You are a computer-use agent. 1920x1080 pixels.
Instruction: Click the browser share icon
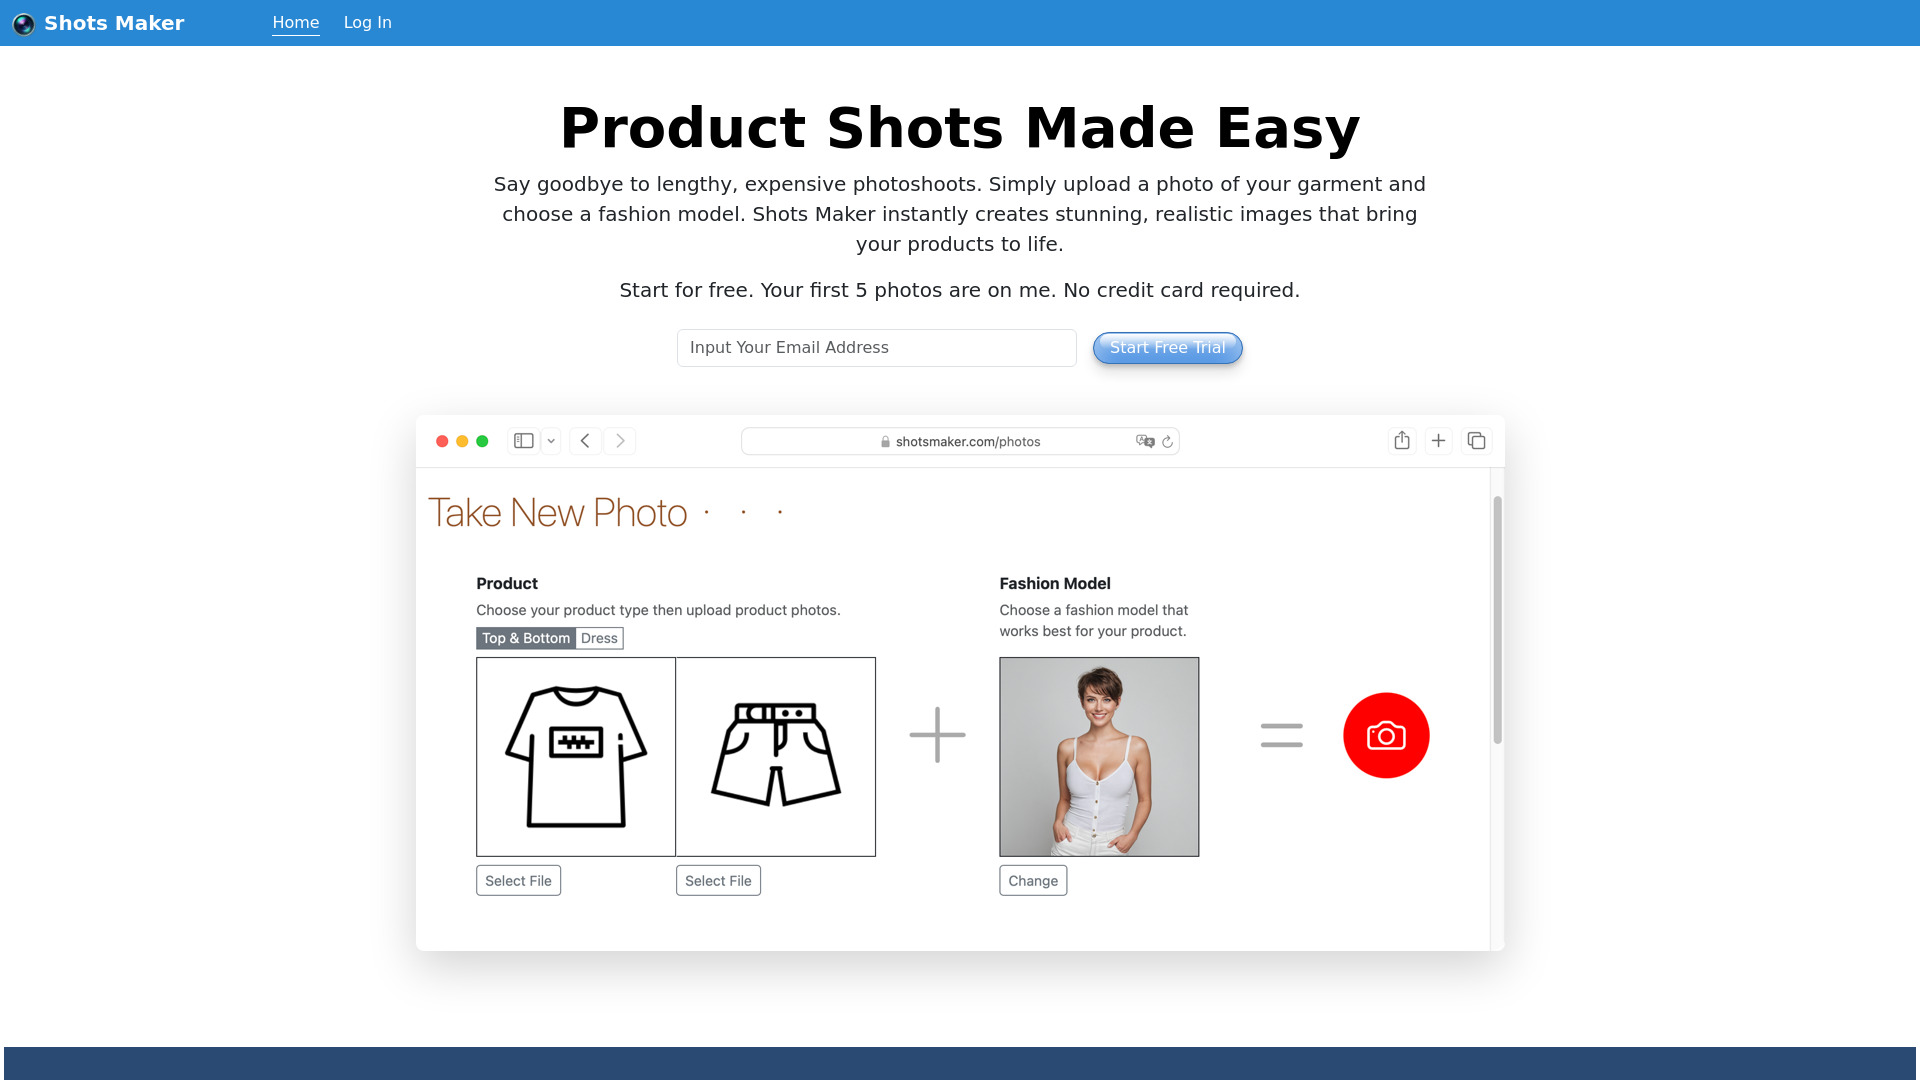pyautogui.click(x=1402, y=439)
